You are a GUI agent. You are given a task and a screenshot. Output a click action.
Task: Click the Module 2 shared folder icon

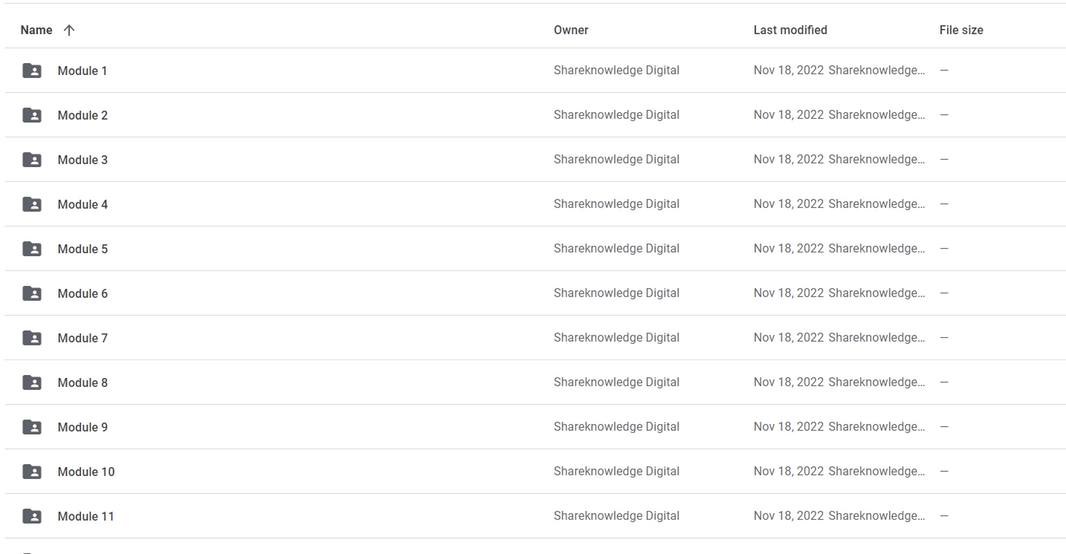click(32, 115)
